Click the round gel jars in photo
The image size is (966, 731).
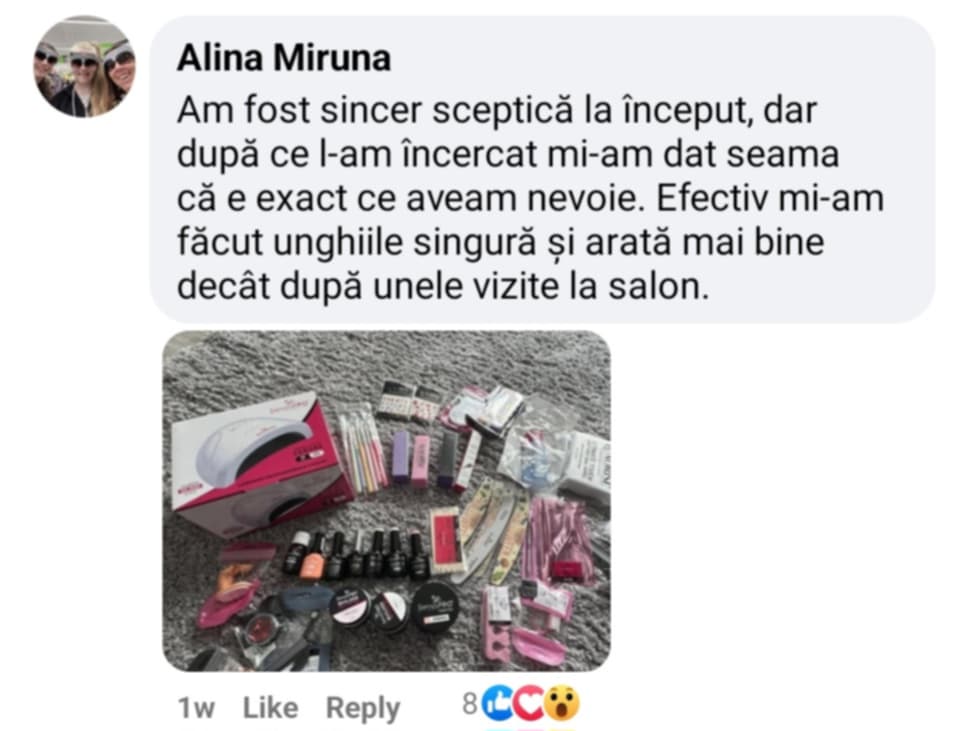(394, 608)
